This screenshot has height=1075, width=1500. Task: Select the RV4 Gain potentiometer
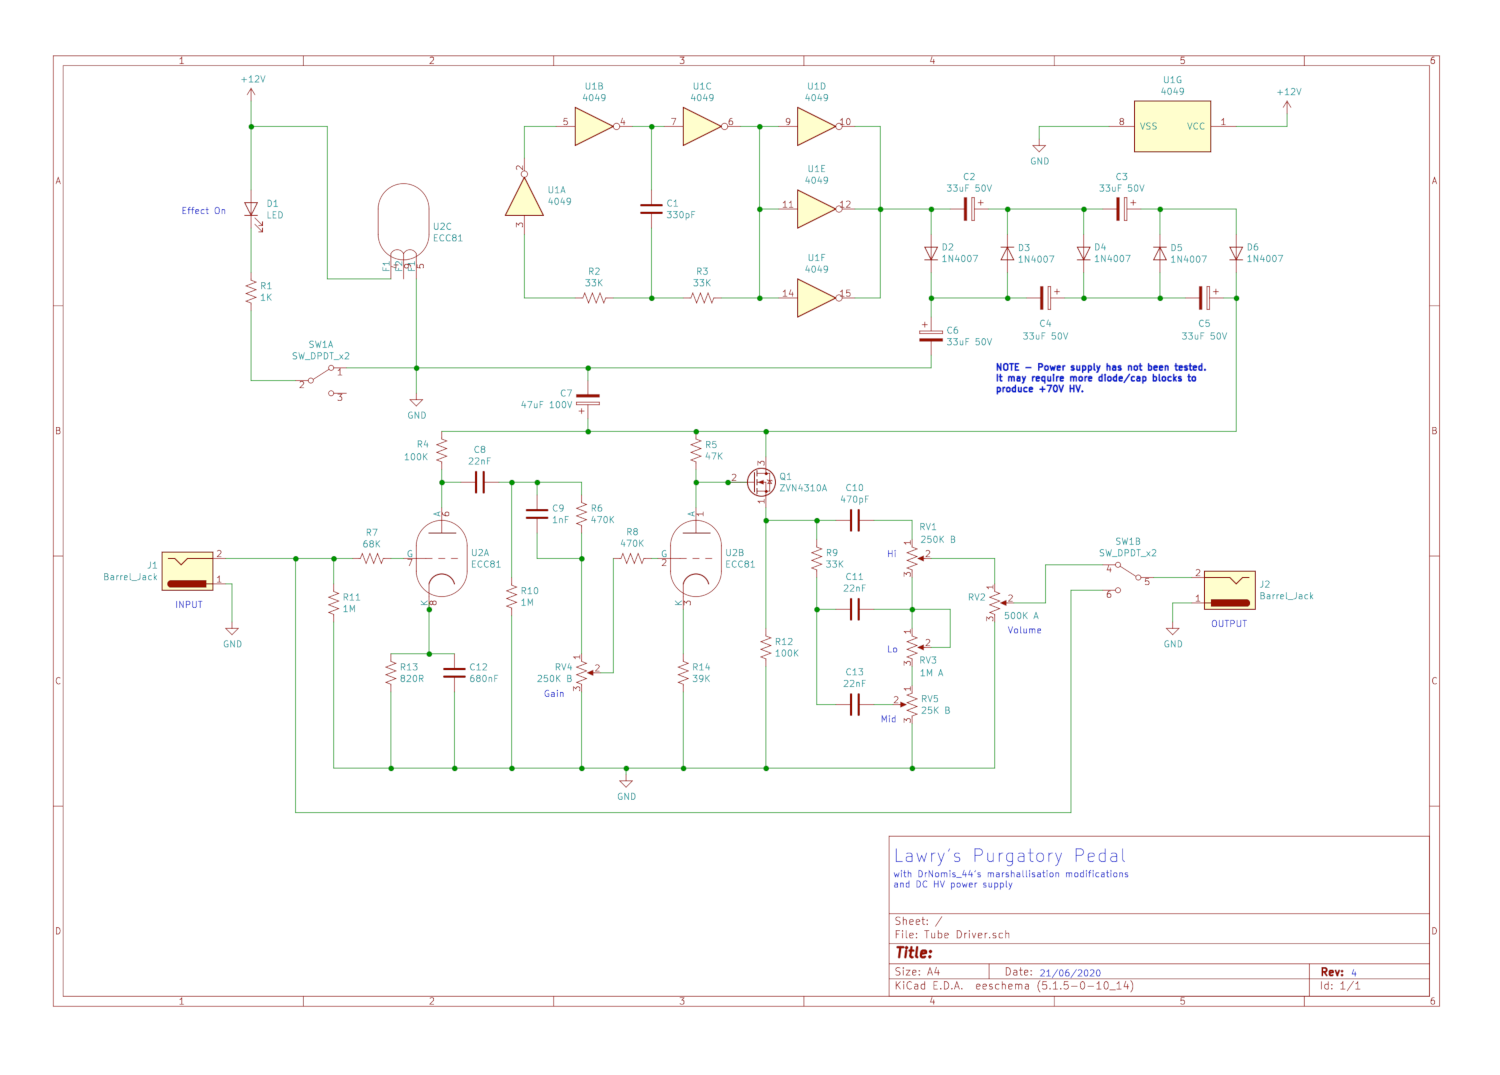[x=582, y=673]
